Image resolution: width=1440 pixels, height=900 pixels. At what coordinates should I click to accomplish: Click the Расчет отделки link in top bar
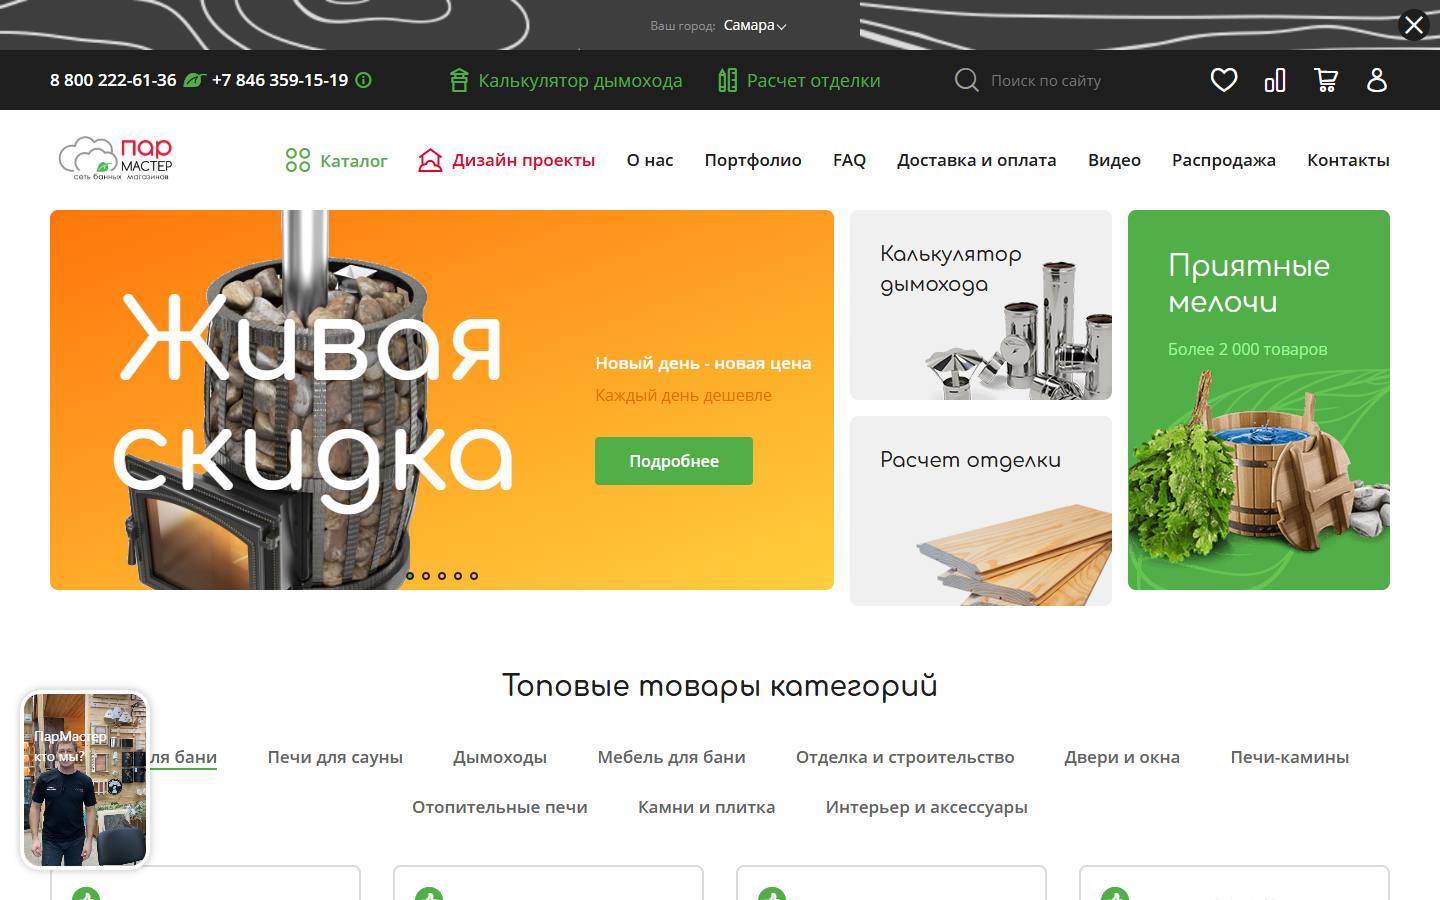[x=814, y=80]
